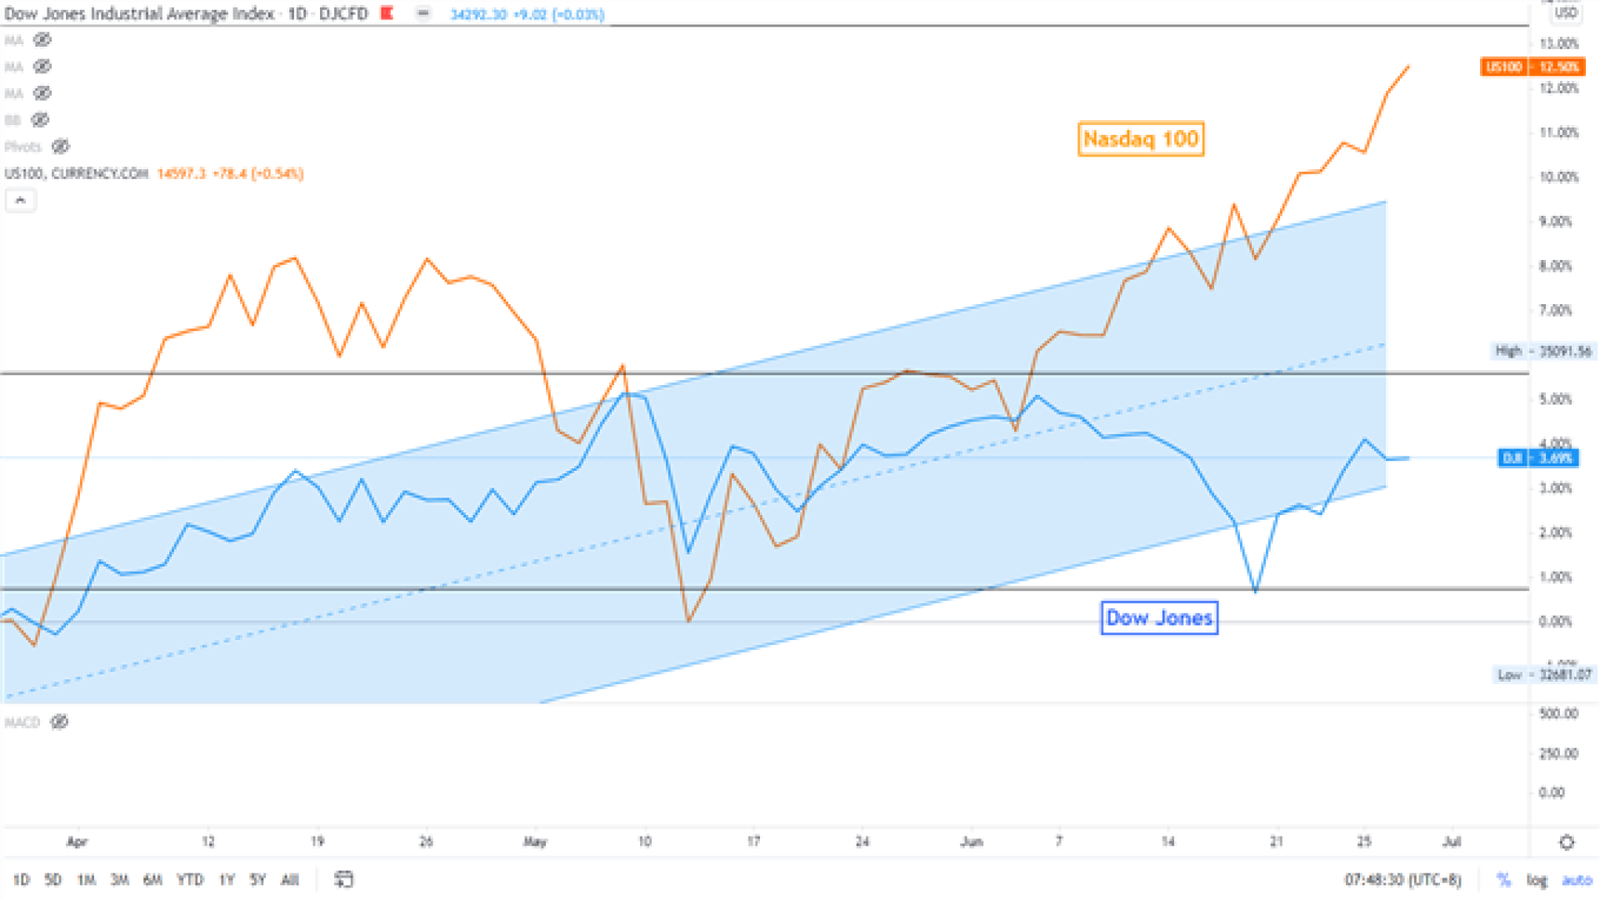Click the grey dash icon after the flag

[x=423, y=13]
